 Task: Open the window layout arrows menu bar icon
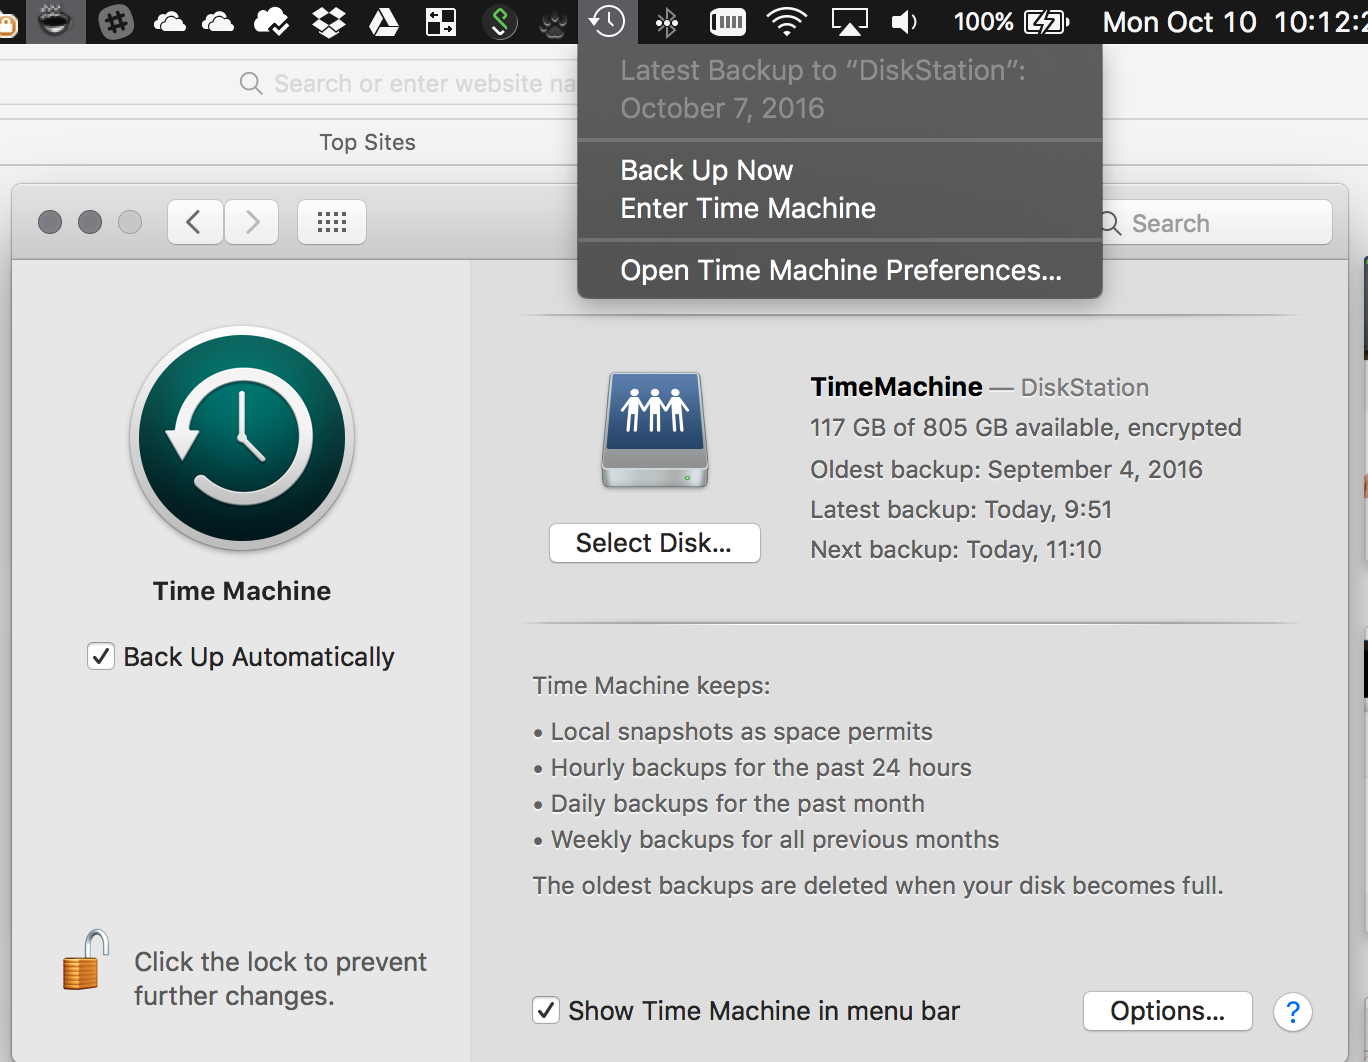click(x=441, y=21)
